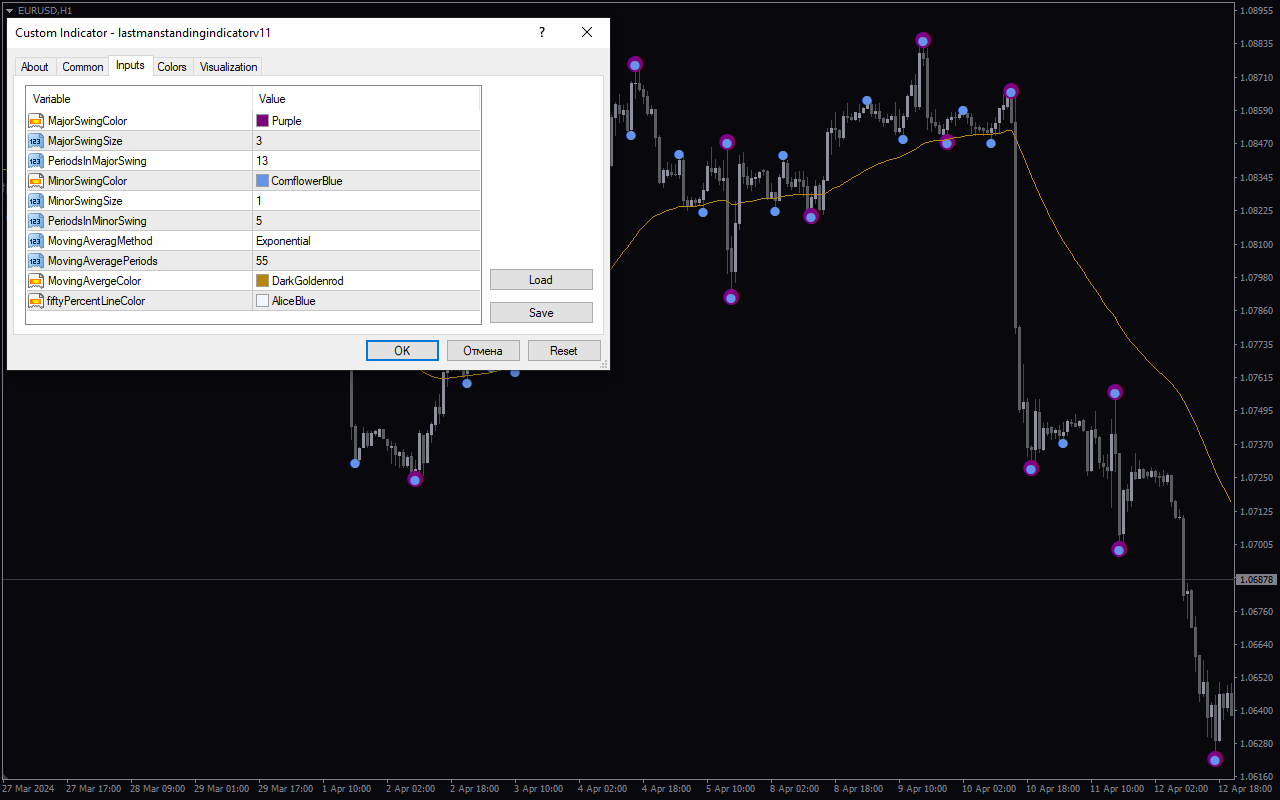1280x800 pixels.
Task: Click the 1.06878 current price label
Action: point(1256,580)
